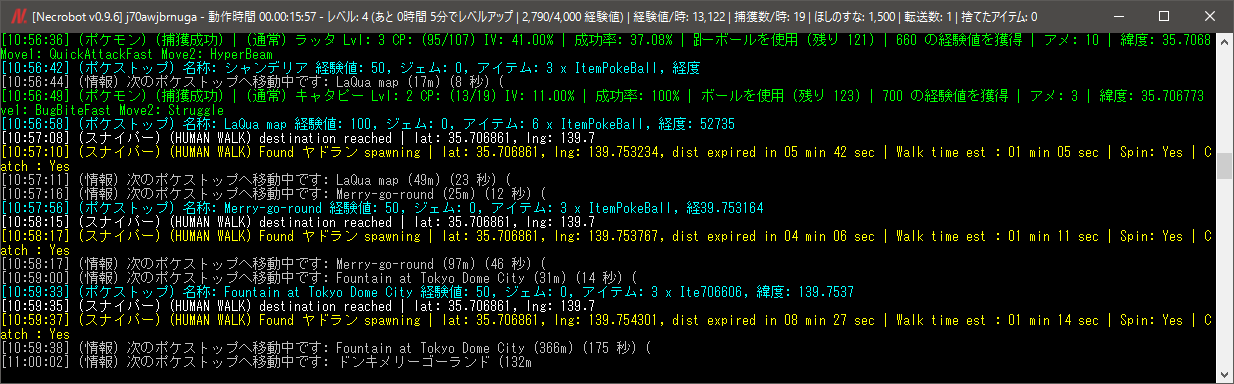Click the scrollbar track below the thumb
The height and width of the screenshot is (384, 1234).
tap(1224, 270)
